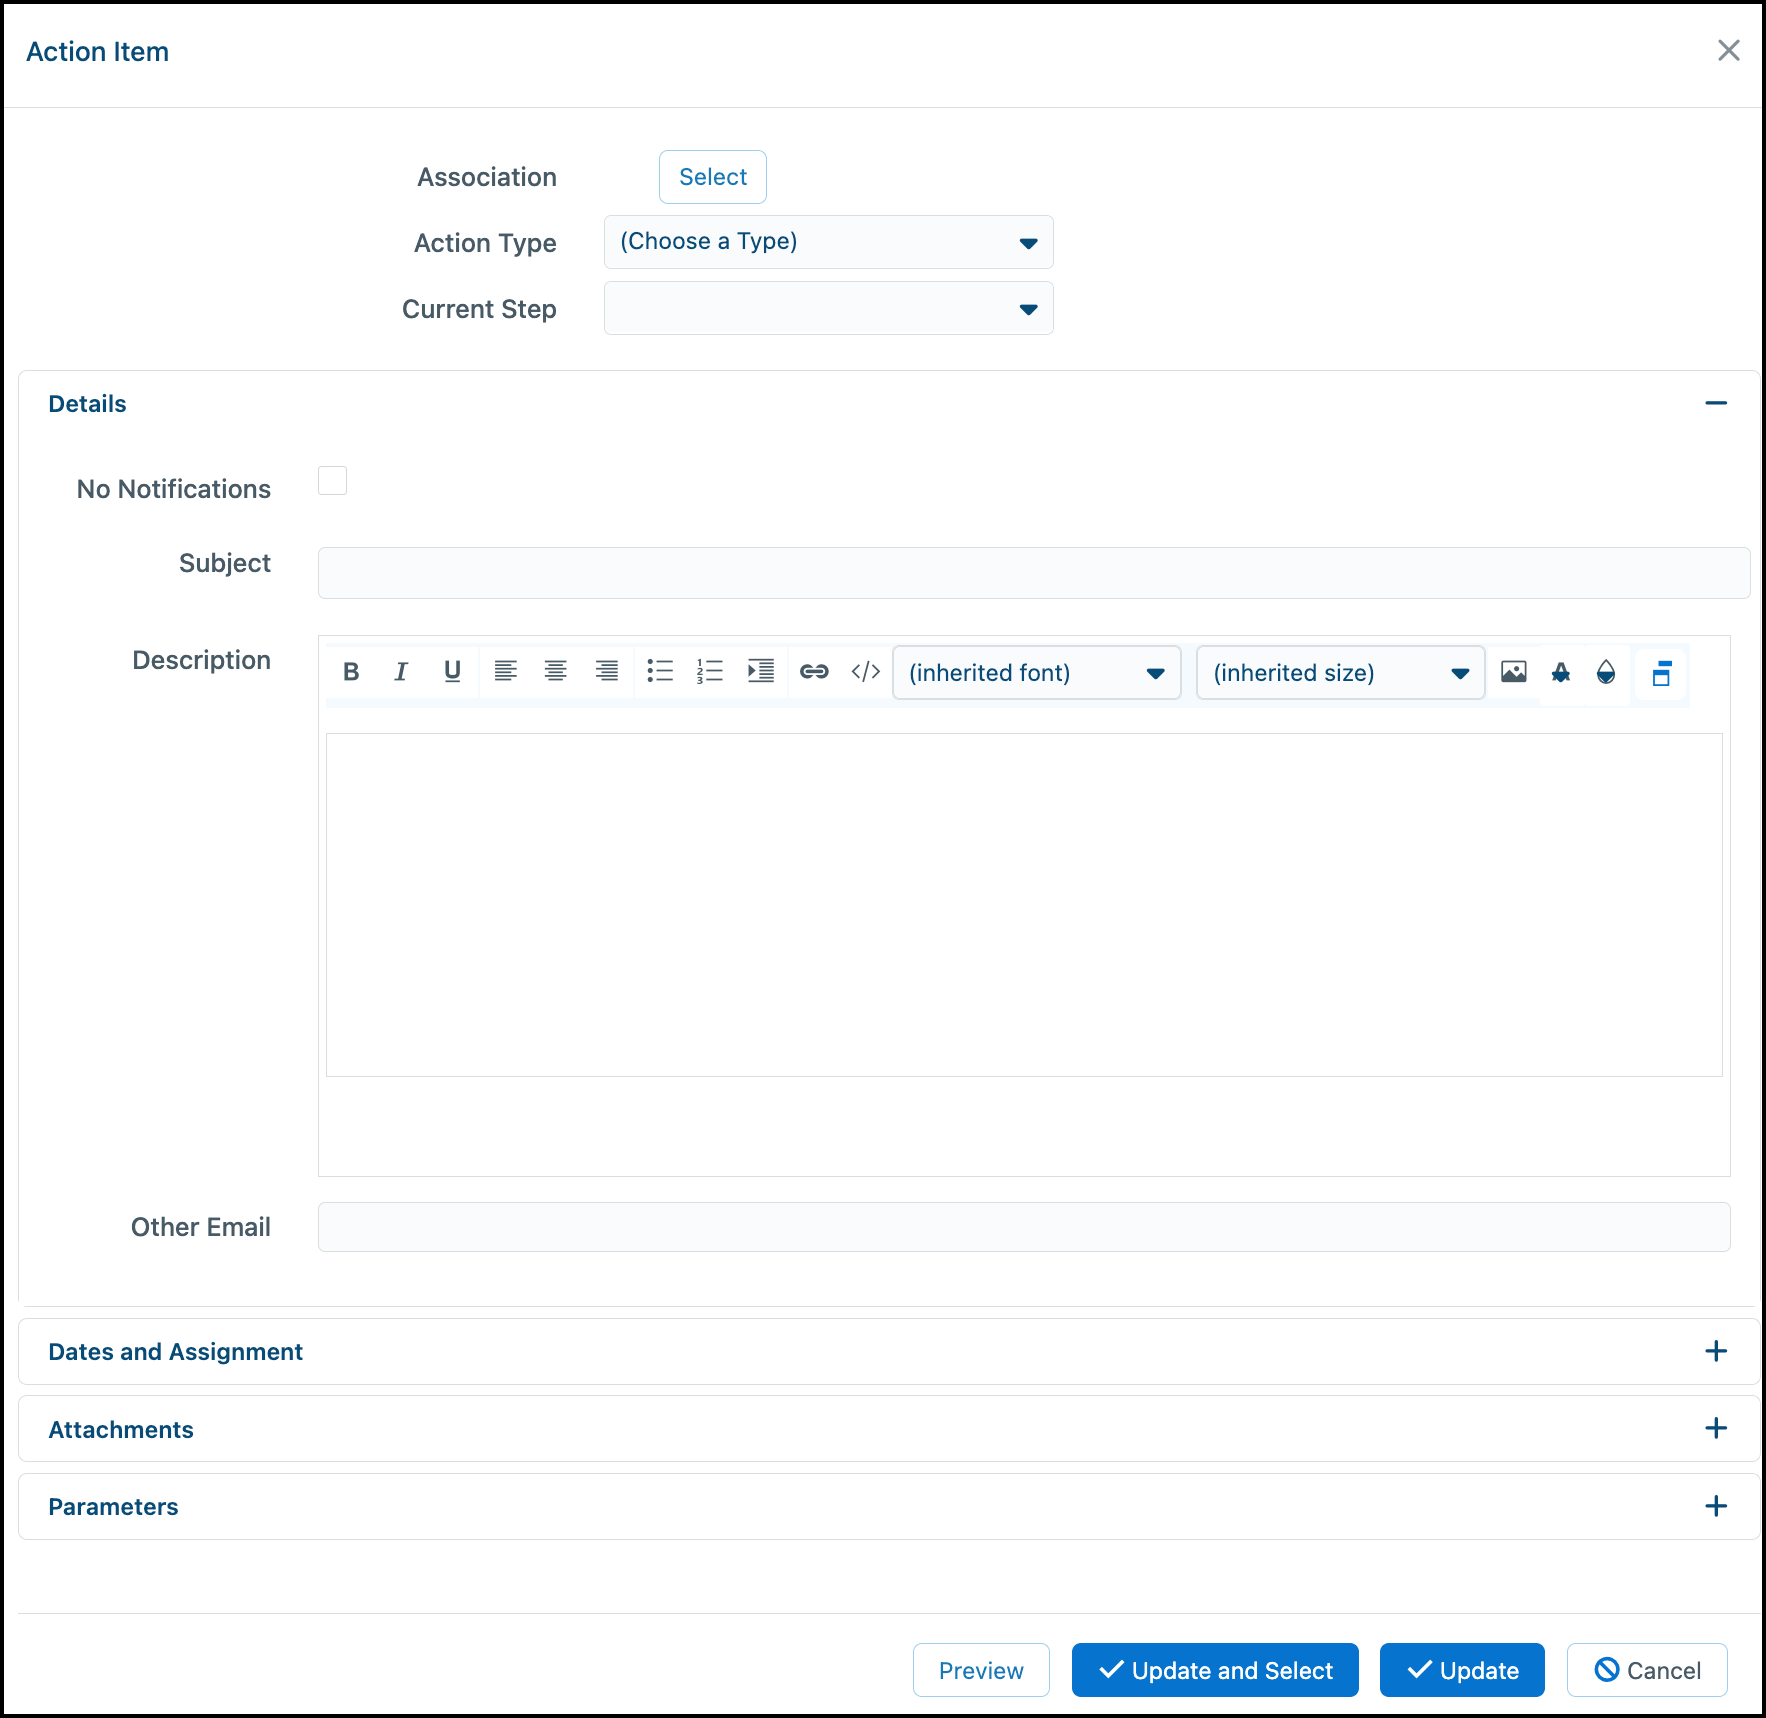The width and height of the screenshot is (1766, 1718).
Task: Open the Current Step dropdown
Action: [828, 308]
